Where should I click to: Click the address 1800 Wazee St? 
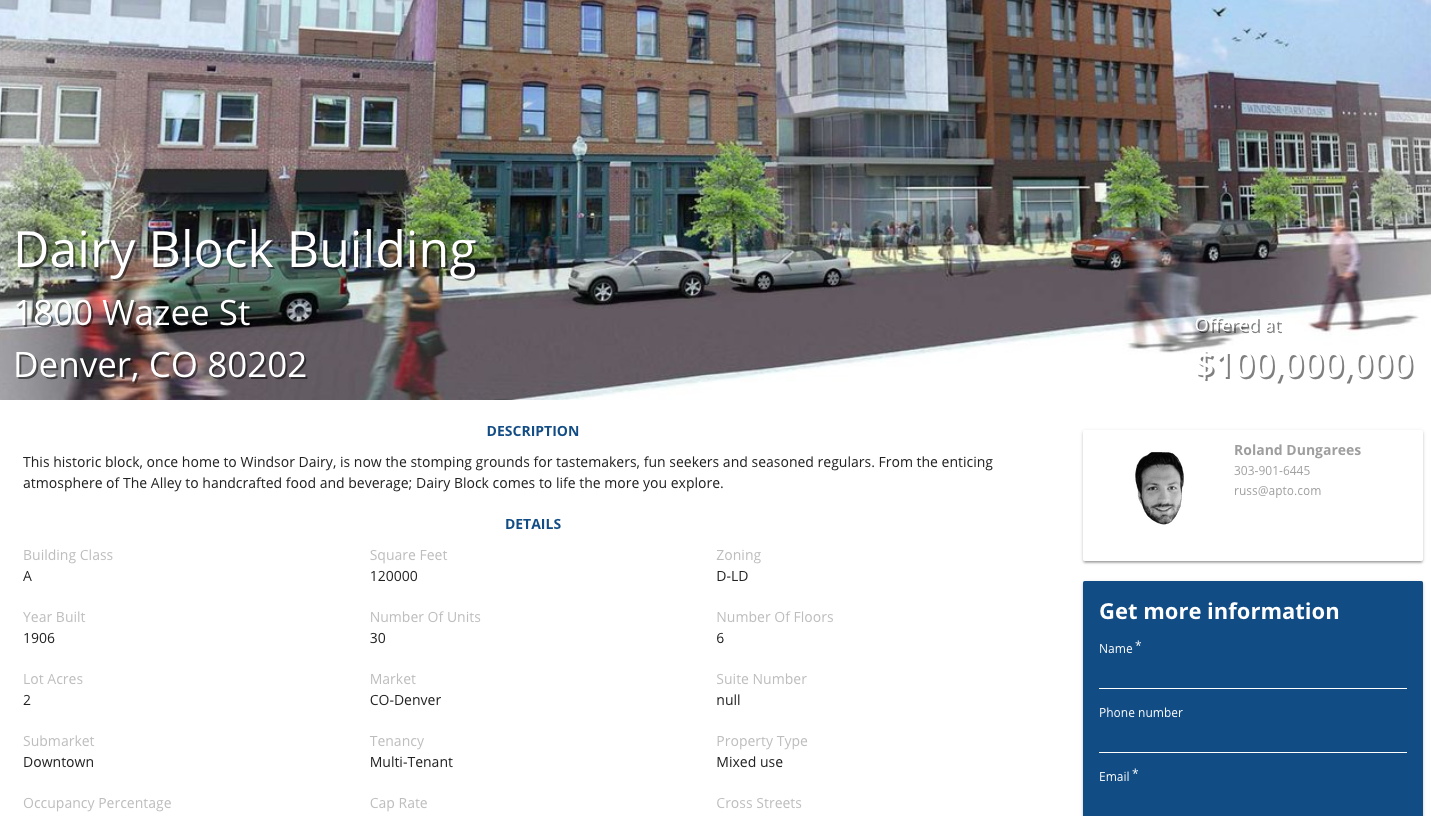[132, 312]
